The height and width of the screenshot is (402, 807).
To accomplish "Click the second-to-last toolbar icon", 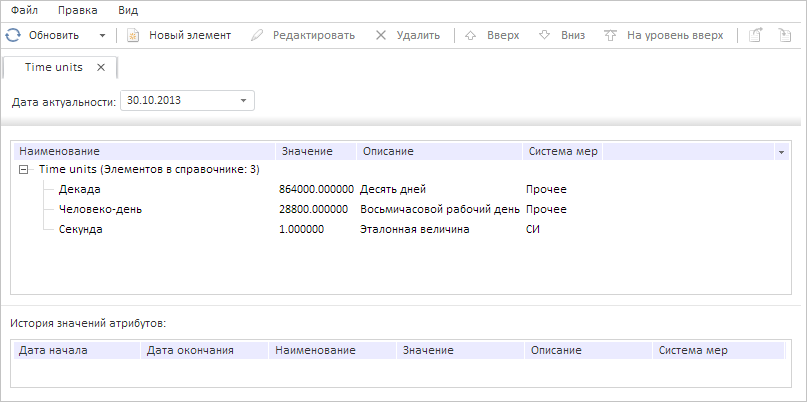I will (756, 35).
